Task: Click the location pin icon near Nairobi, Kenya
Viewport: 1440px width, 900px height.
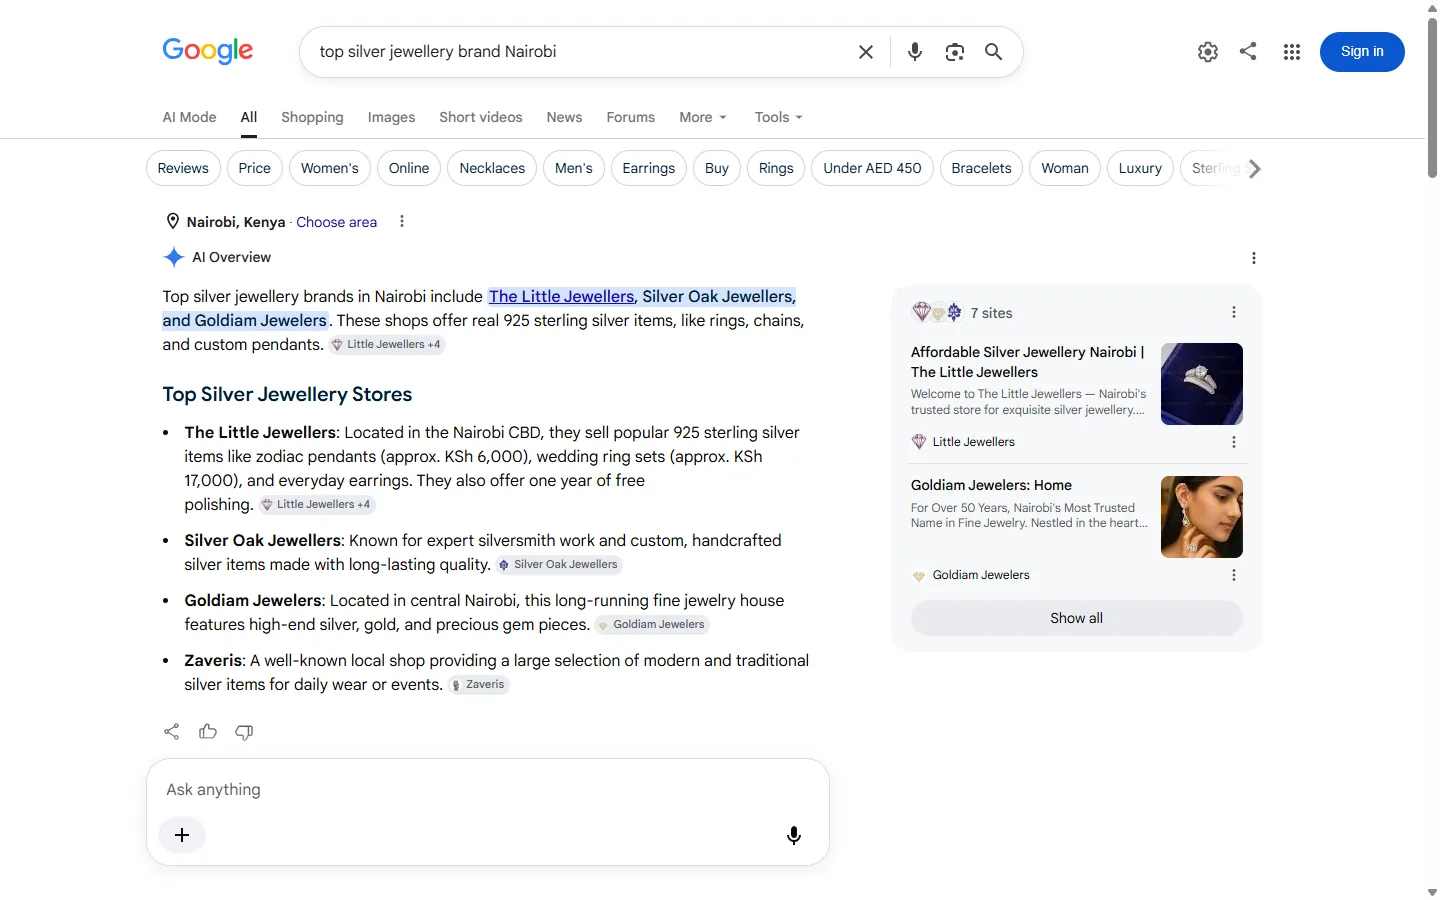Action: 173,222
